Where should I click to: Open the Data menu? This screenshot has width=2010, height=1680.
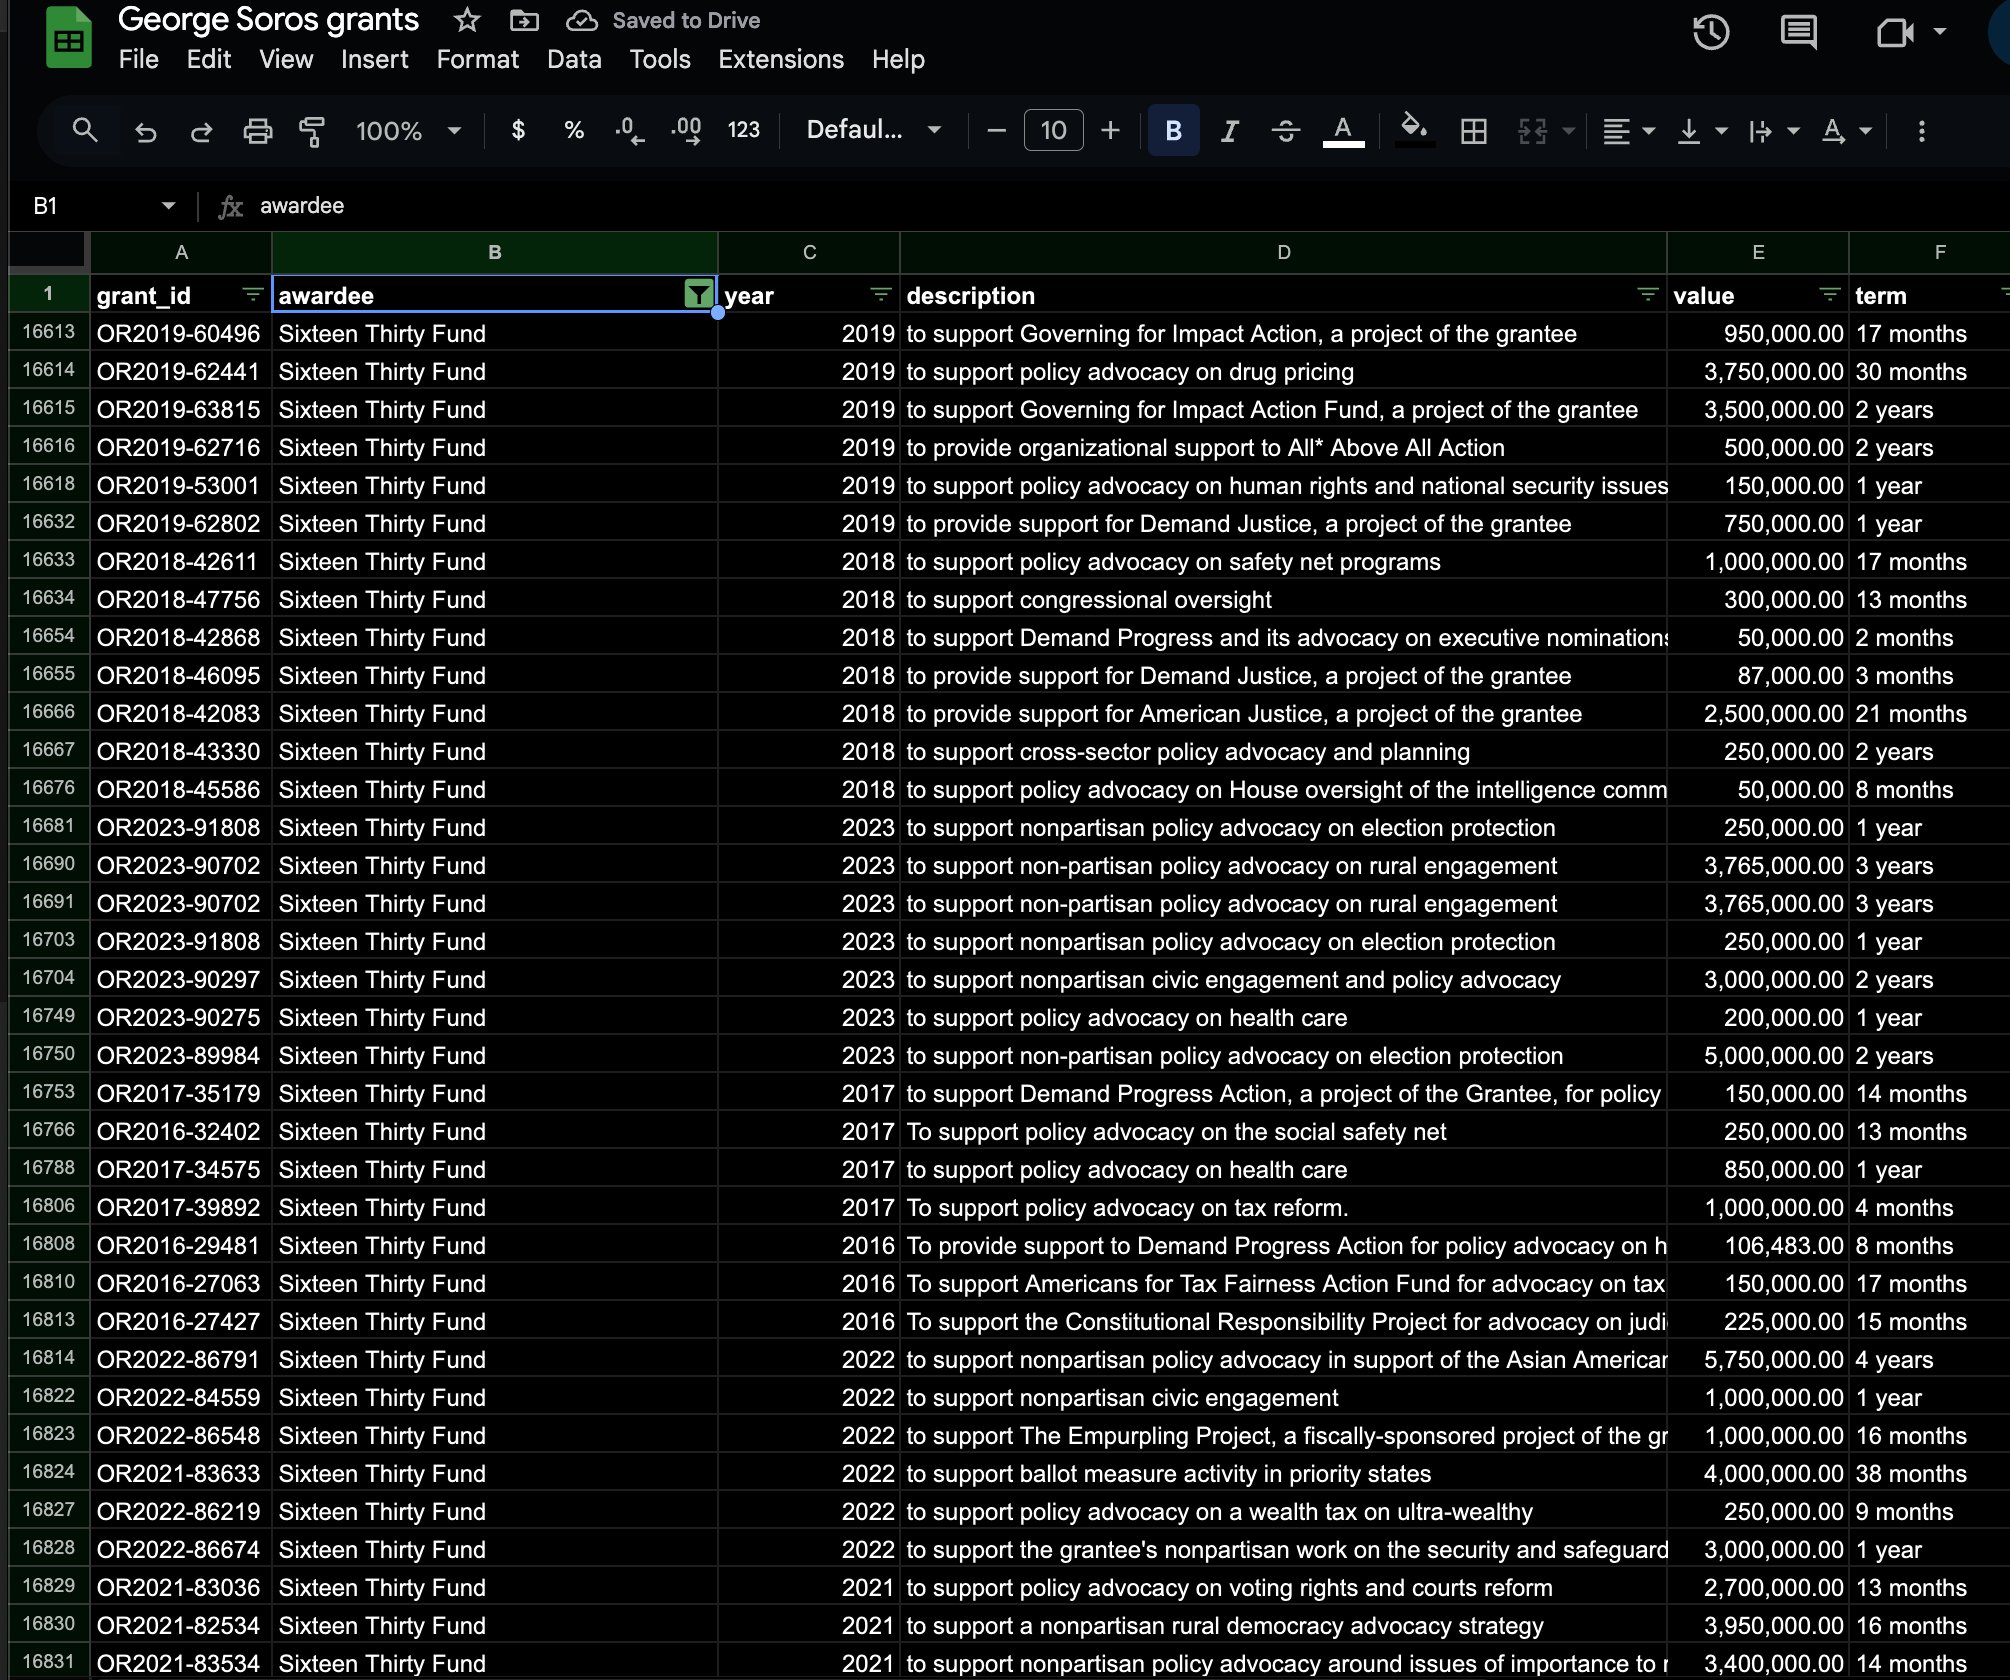574,60
